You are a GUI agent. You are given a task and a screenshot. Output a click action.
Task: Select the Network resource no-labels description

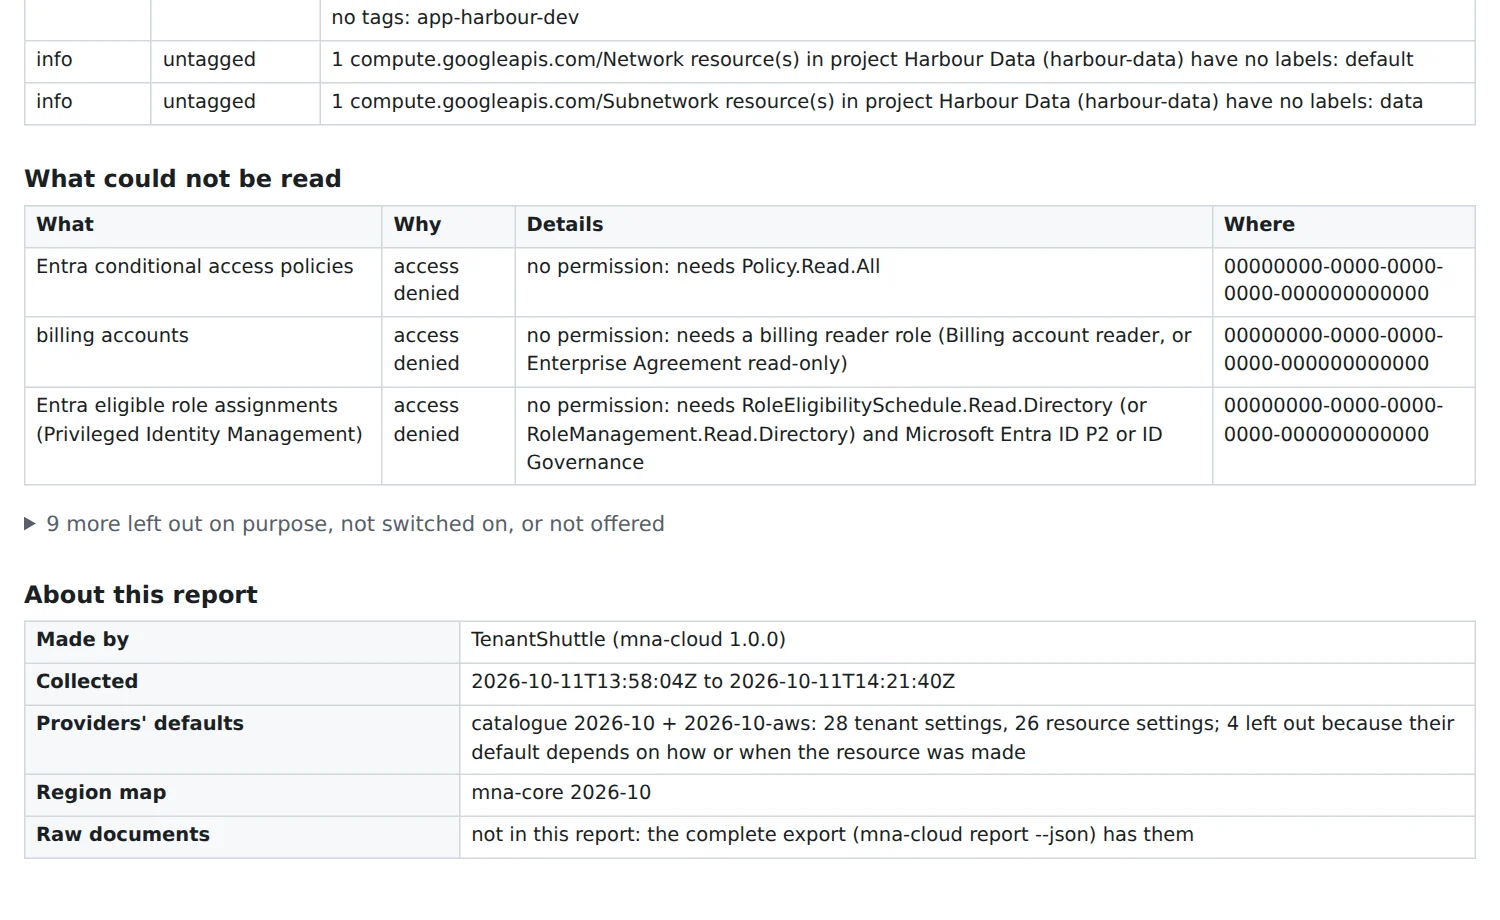pos(872,59)
